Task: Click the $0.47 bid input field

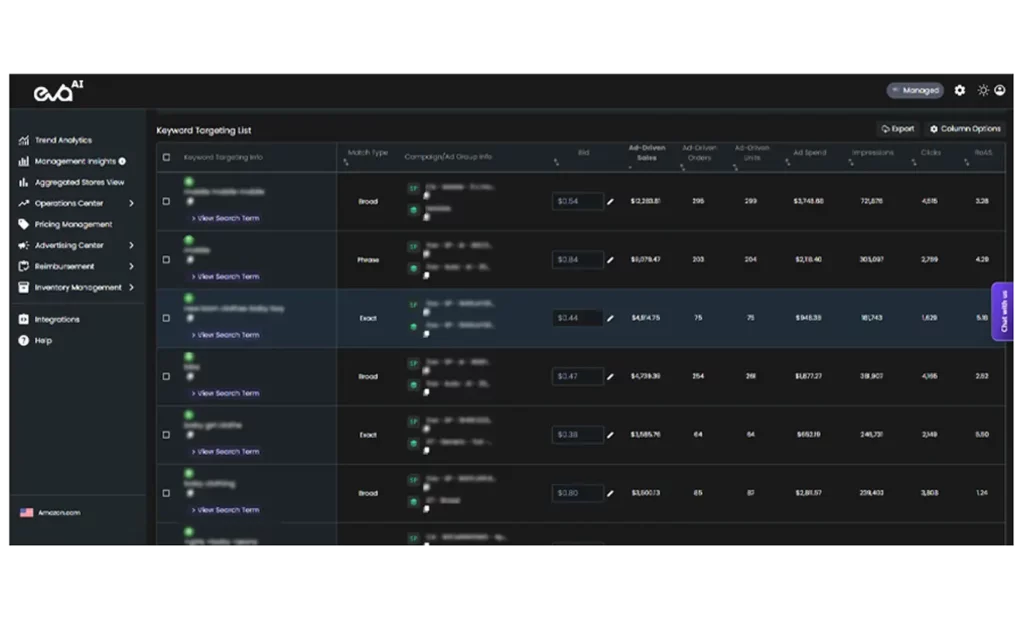Action: coord(578,377)
